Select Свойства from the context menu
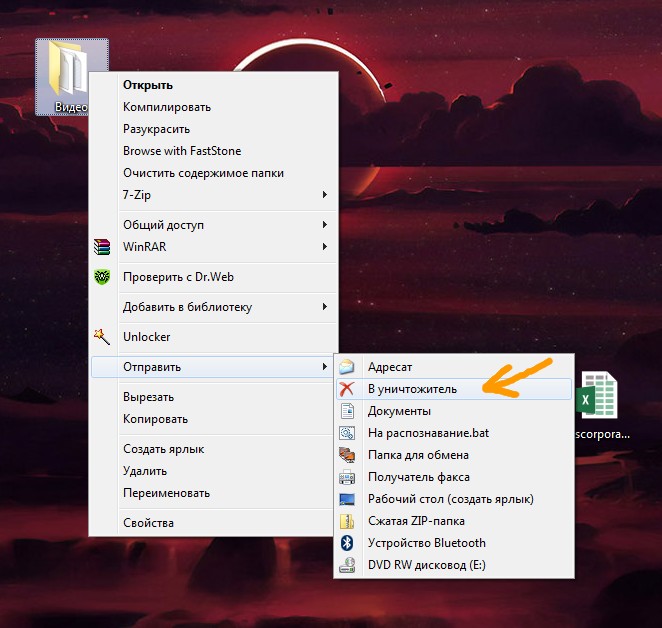 [x=148, y=523]
